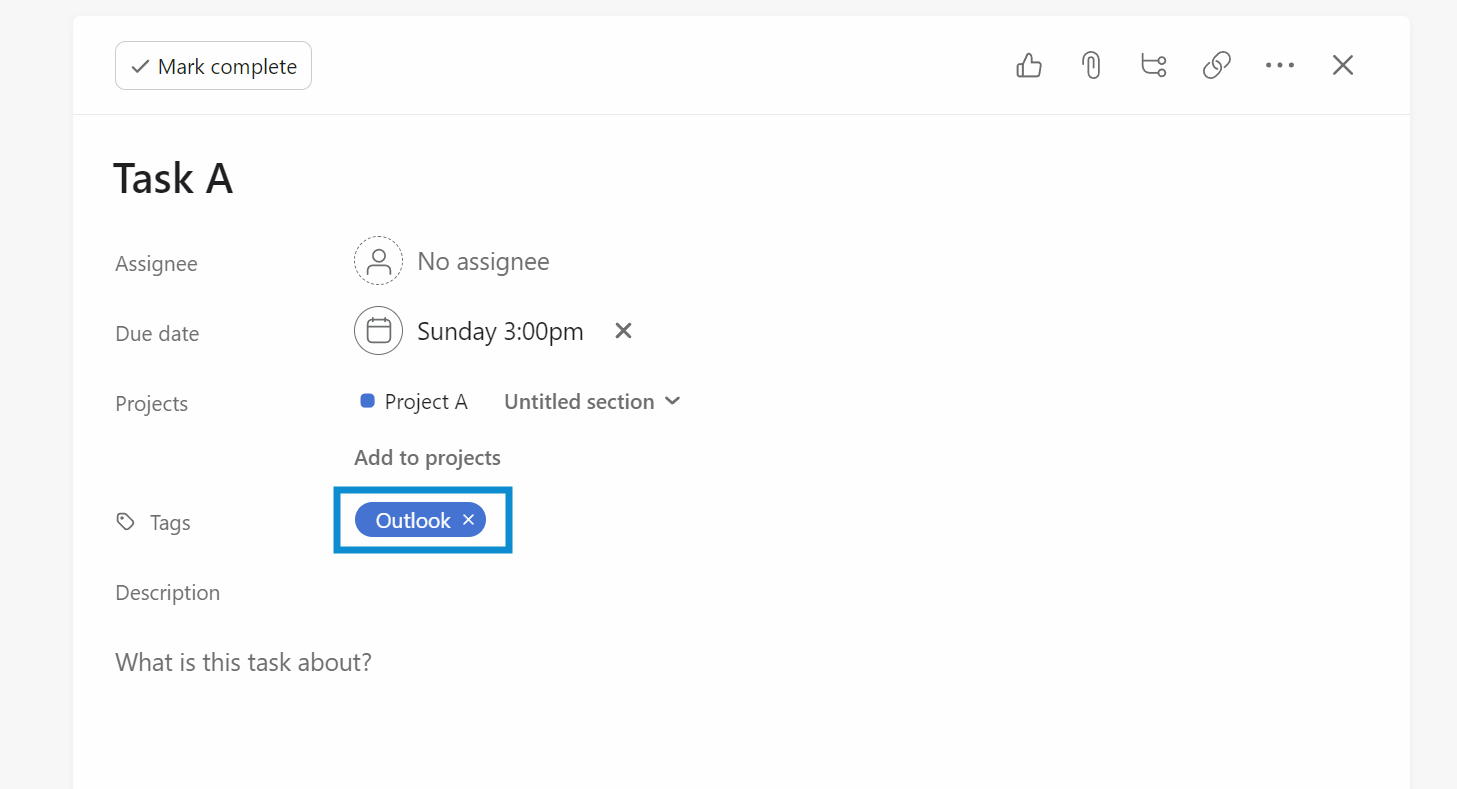Click the Task A title field
The height and width of the screenshot is (789, 1457).
pos(173,179)
